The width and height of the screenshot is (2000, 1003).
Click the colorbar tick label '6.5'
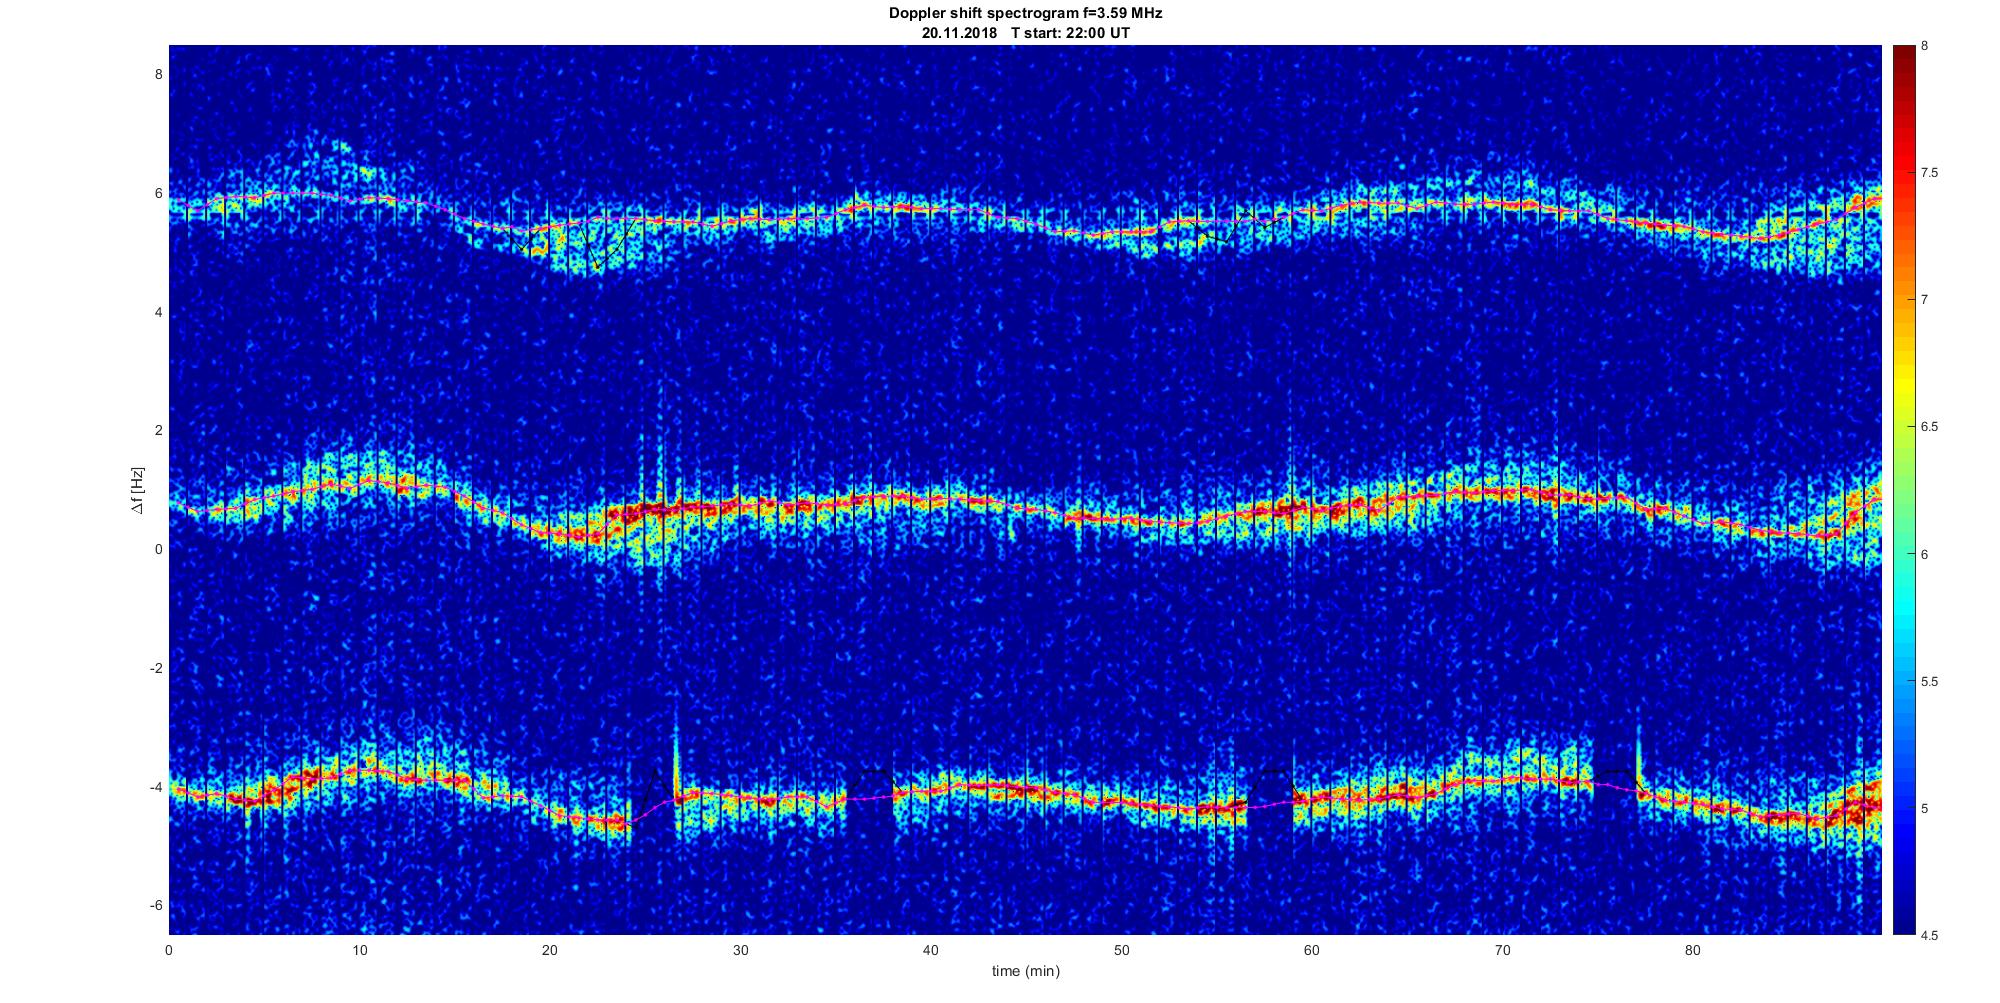tap(1930, 427)
